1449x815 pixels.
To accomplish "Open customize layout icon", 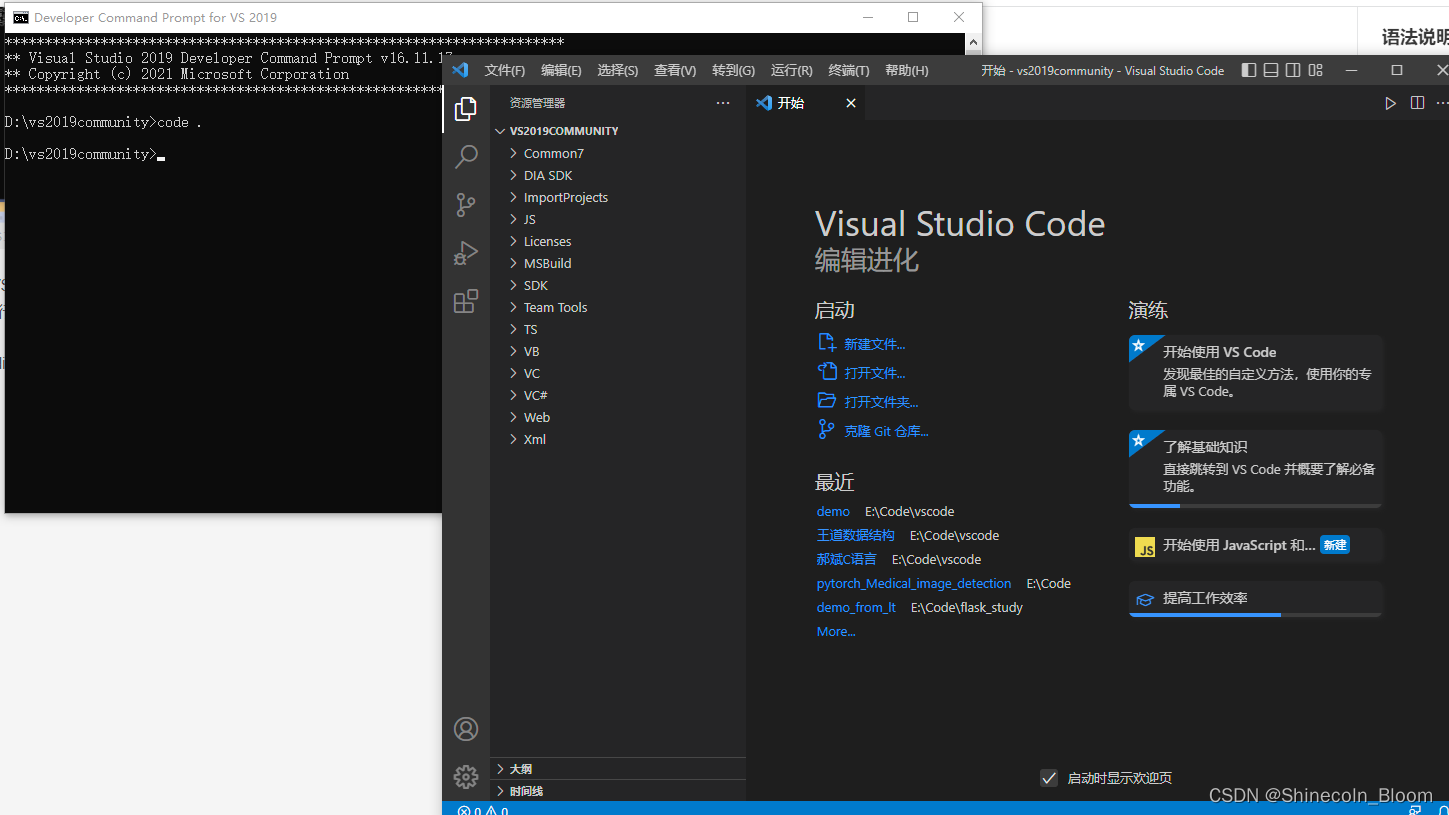I will tap(1316, 70).
